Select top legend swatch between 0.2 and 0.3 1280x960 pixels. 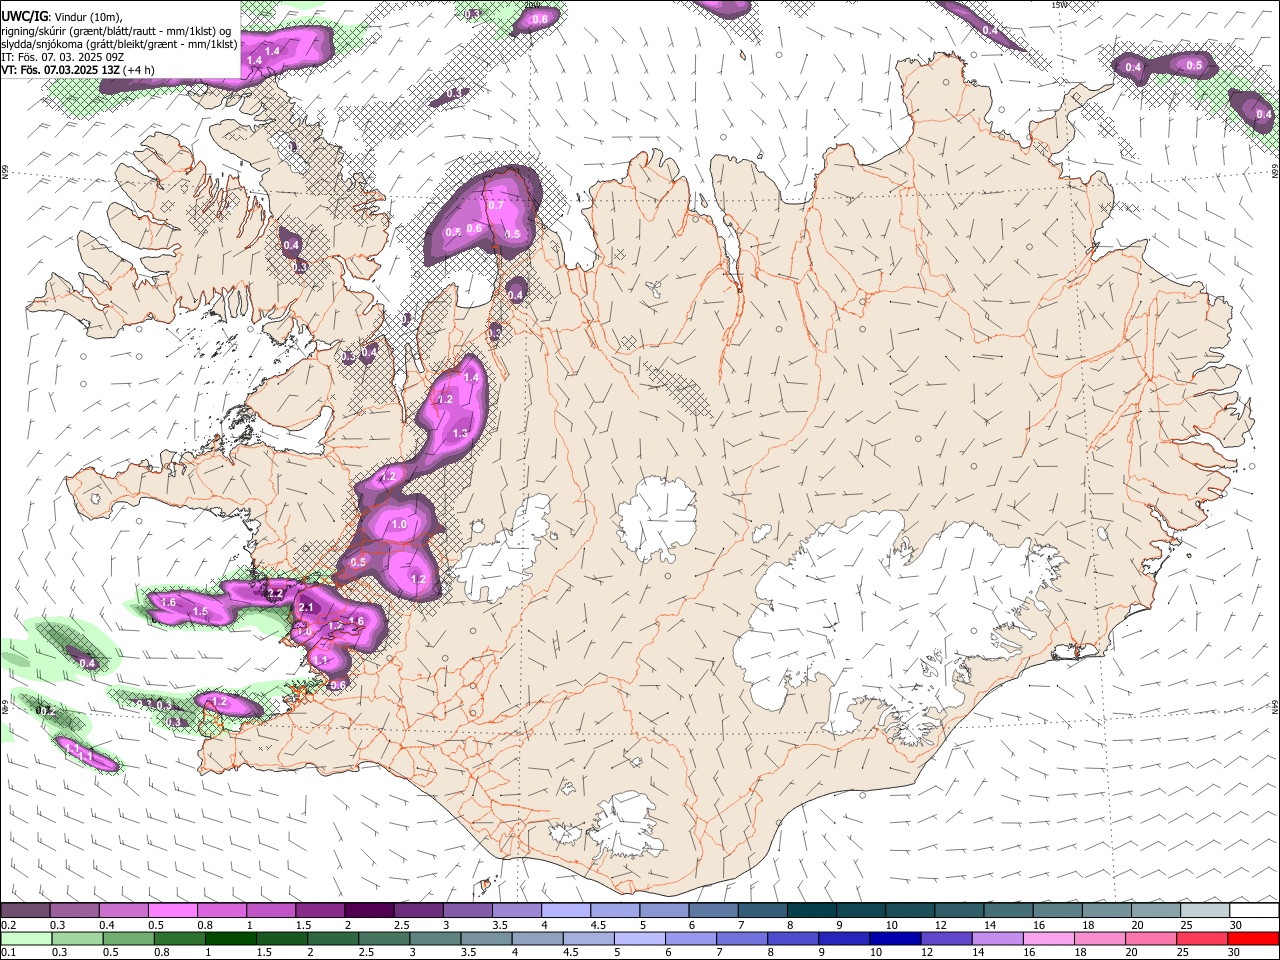[x=26, y=911]
